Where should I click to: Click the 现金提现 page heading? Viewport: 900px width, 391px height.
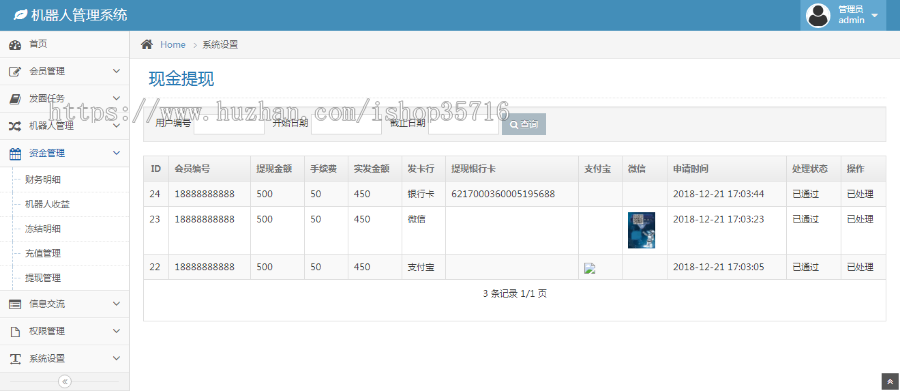pyautogui.click(x=181, y=79)
